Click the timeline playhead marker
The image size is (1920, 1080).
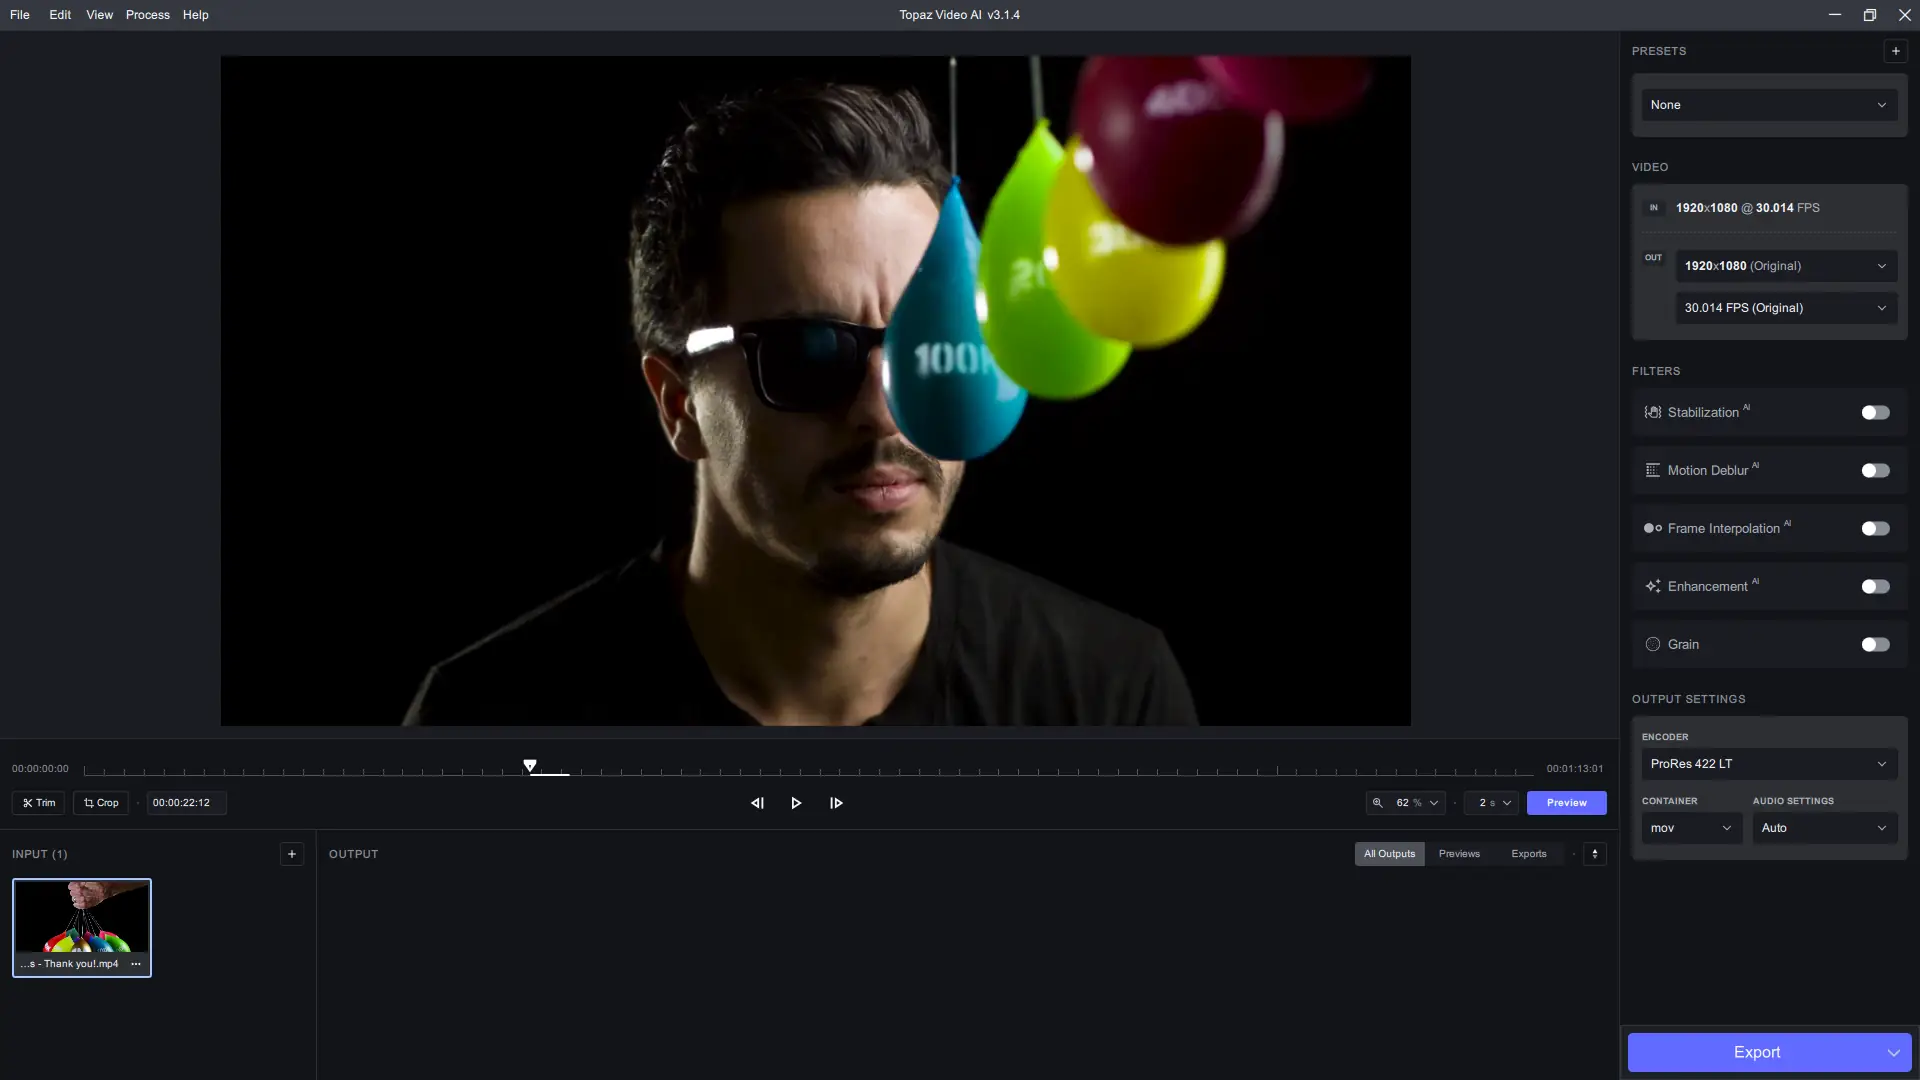pos(530,766)
